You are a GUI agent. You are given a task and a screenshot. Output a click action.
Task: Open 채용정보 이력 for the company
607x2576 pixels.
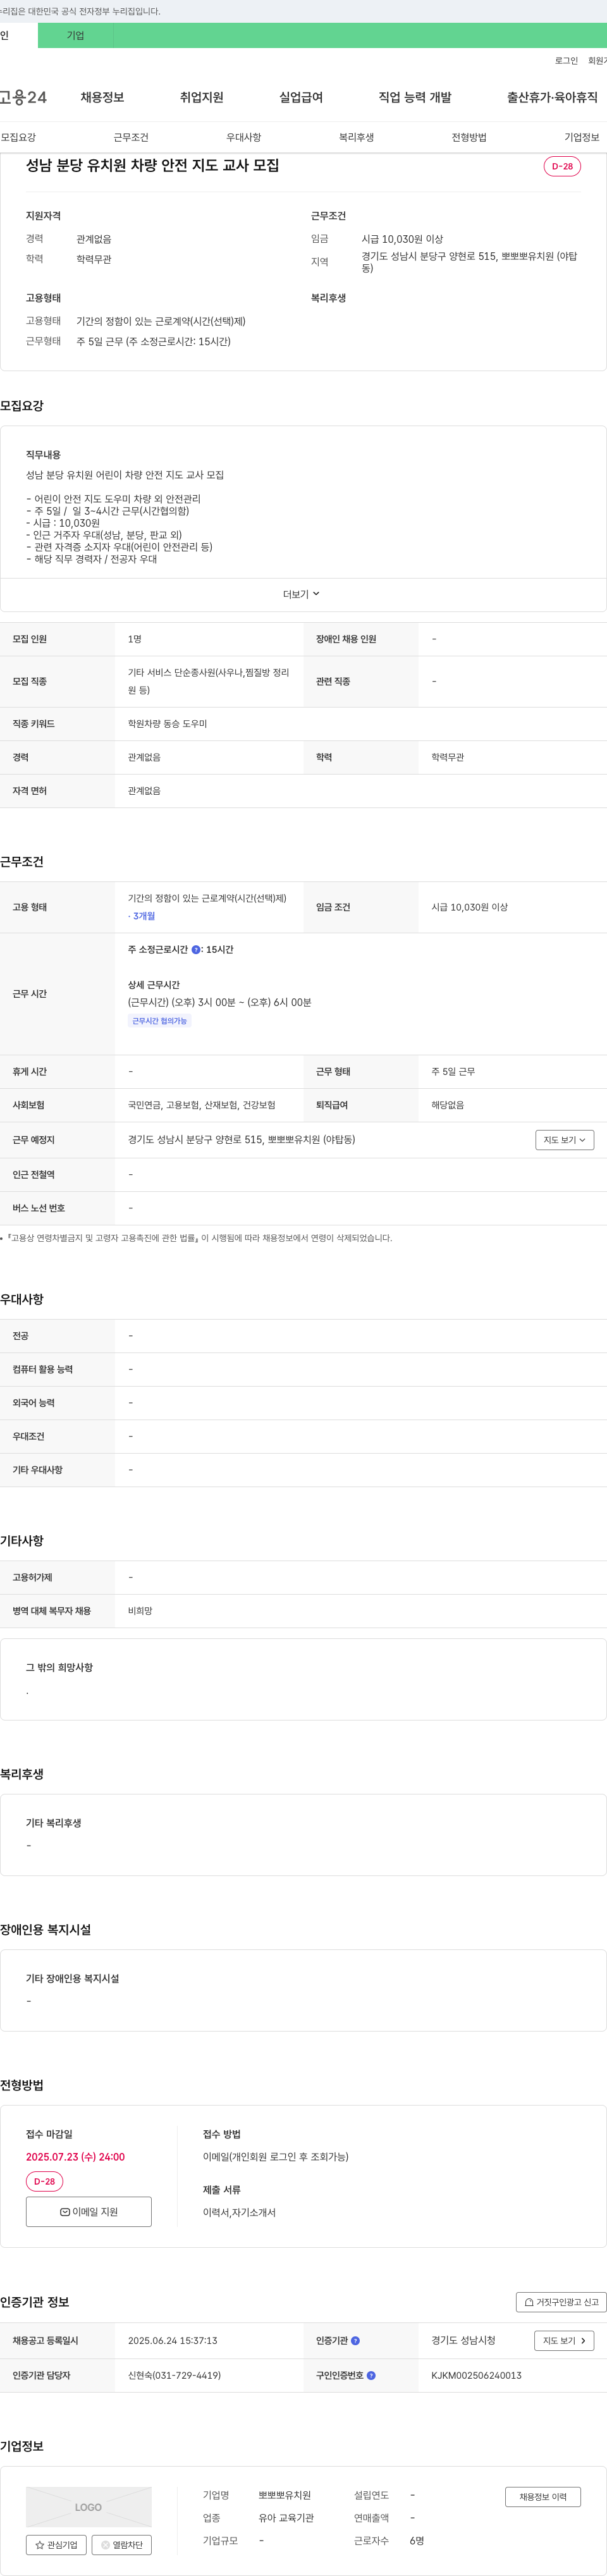(x=543, y=2497)
